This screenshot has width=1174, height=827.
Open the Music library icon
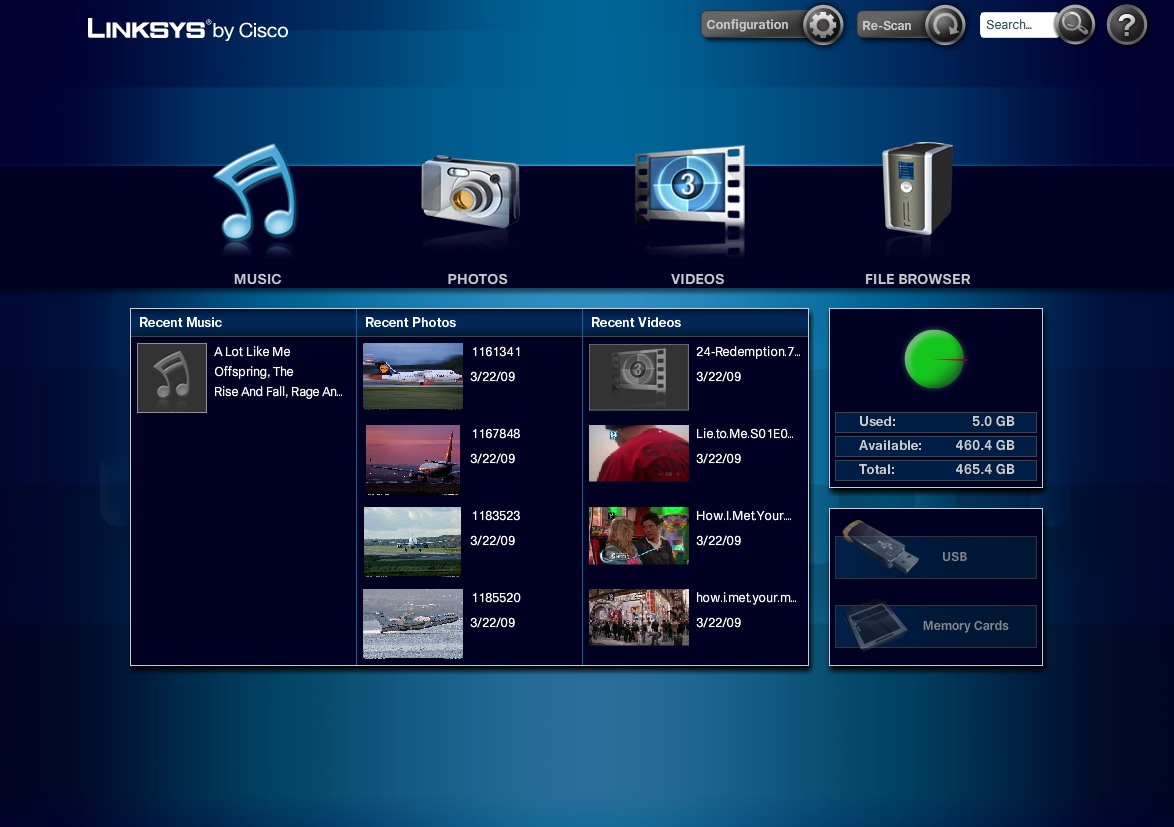tap(256, 197)
